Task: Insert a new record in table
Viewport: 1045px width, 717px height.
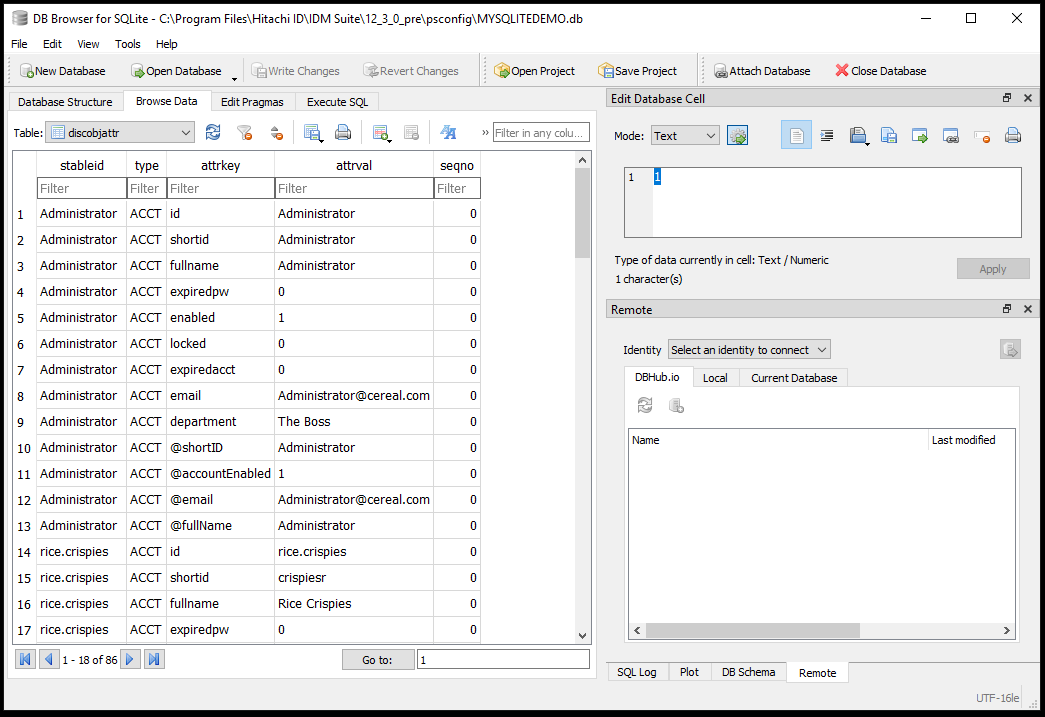Action: 380,132
